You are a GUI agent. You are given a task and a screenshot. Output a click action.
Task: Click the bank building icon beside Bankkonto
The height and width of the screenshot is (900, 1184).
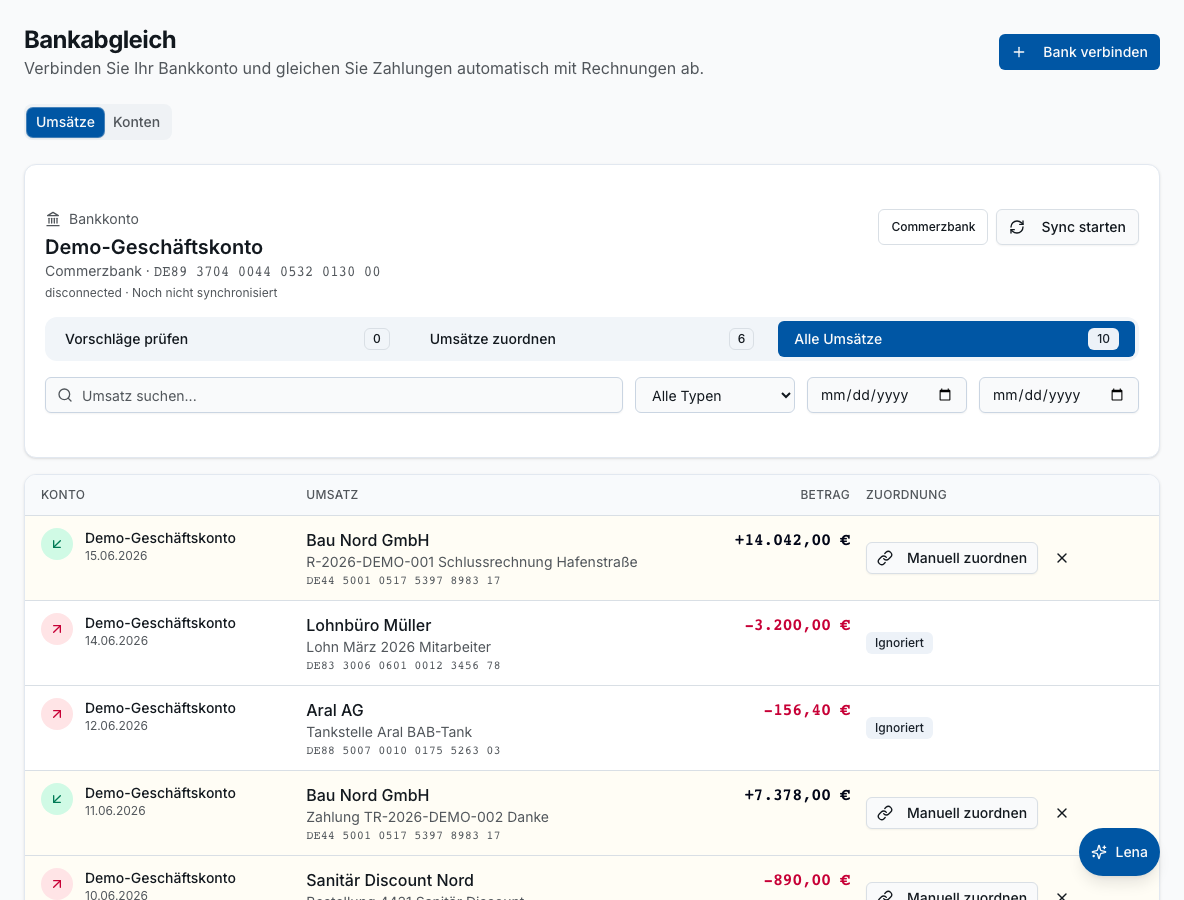pyautogui.click(x=53, y=219)
